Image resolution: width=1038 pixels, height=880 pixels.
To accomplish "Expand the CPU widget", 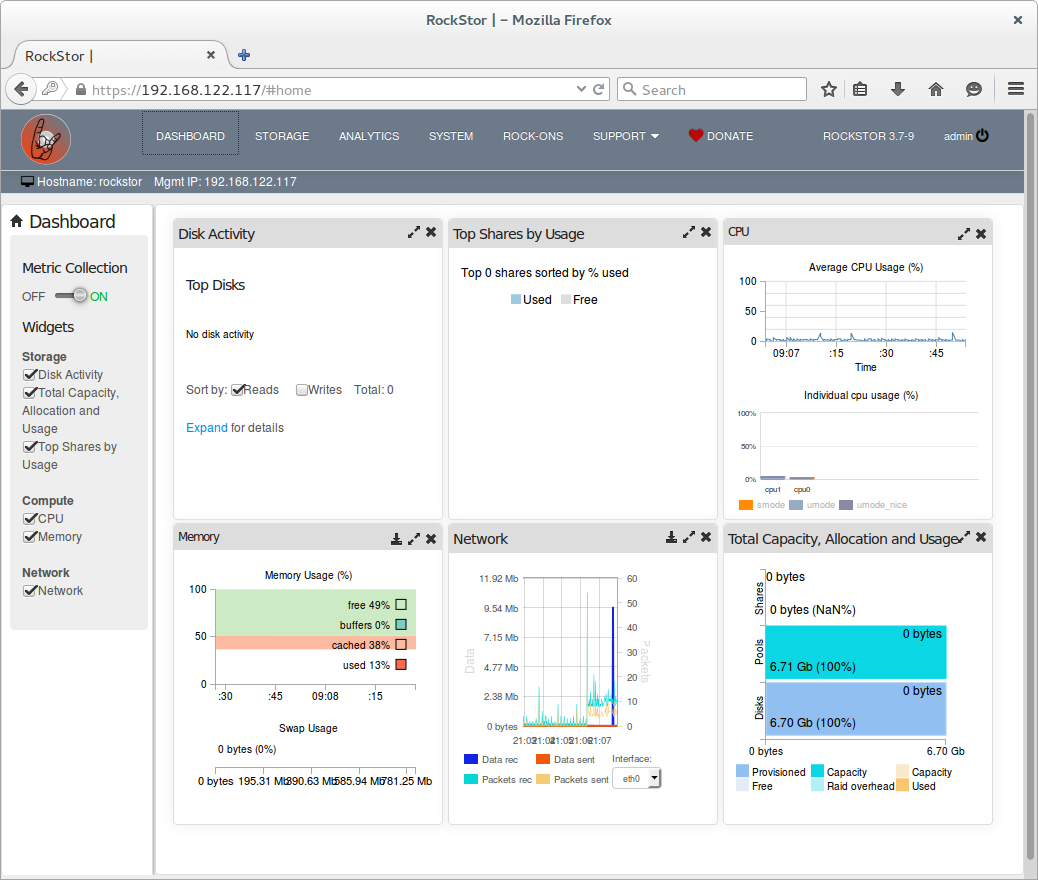I will click(x=964, y=234).
